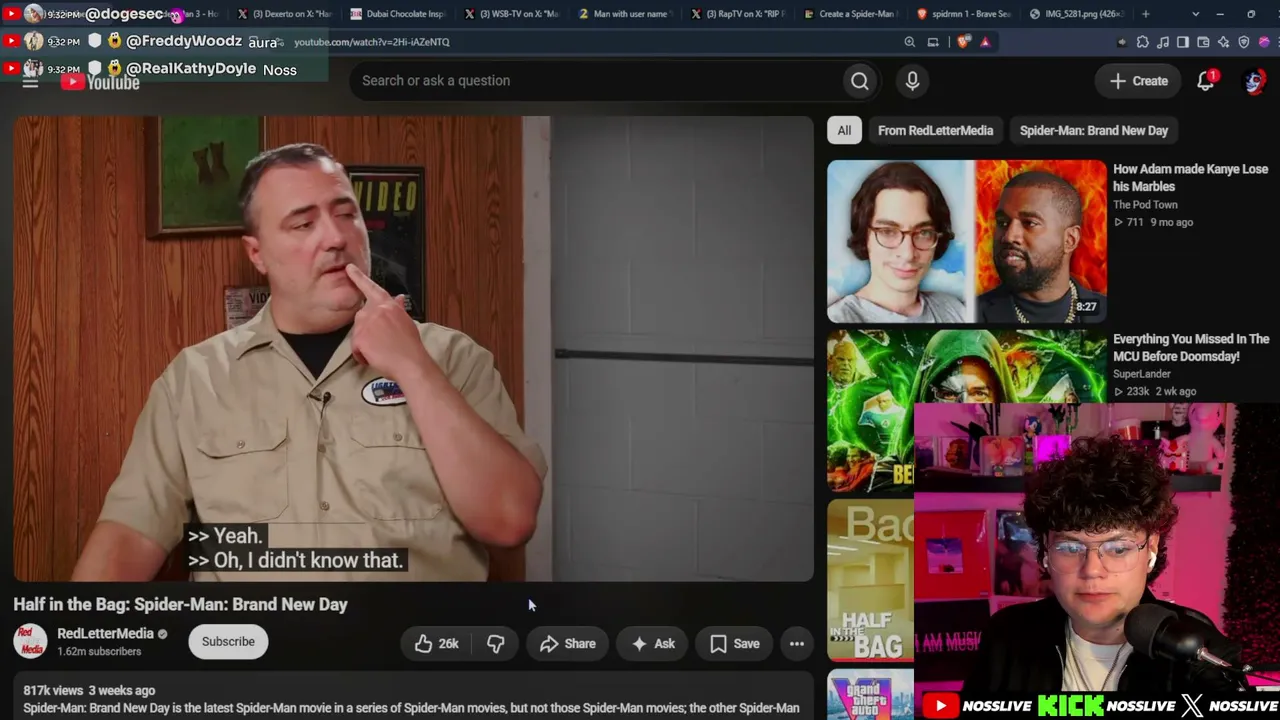The width and height of the screenshot is (1280, 720).
Task: Open the RedLetterMedia channel name link
Action: pyautogui.click(x=105, y=634)
